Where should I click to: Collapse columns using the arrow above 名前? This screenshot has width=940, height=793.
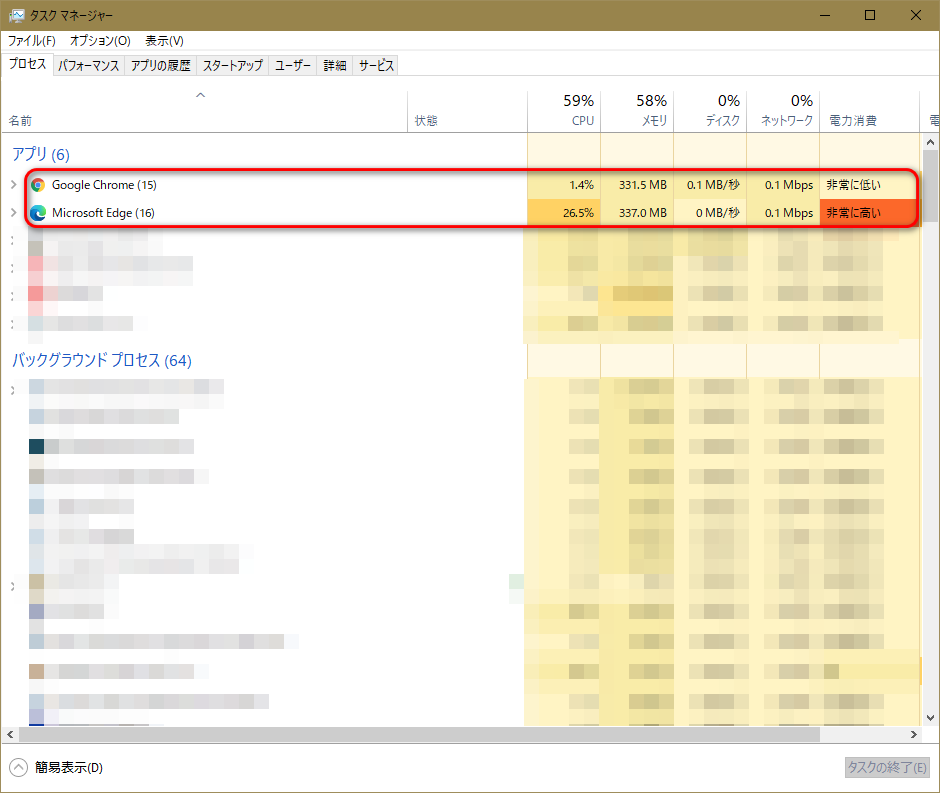(200, 96)
